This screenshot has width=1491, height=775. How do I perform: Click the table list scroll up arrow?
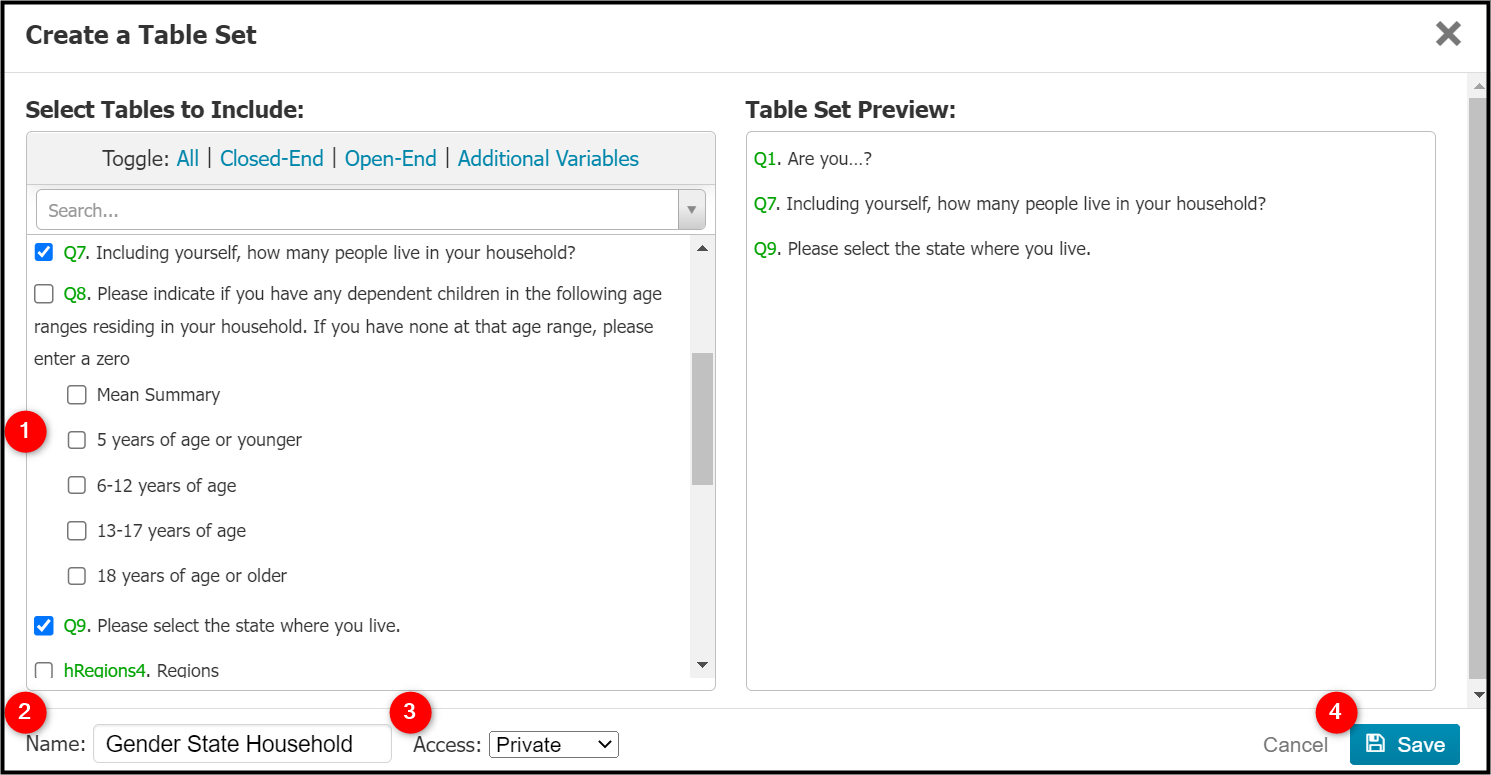point(702,248)
